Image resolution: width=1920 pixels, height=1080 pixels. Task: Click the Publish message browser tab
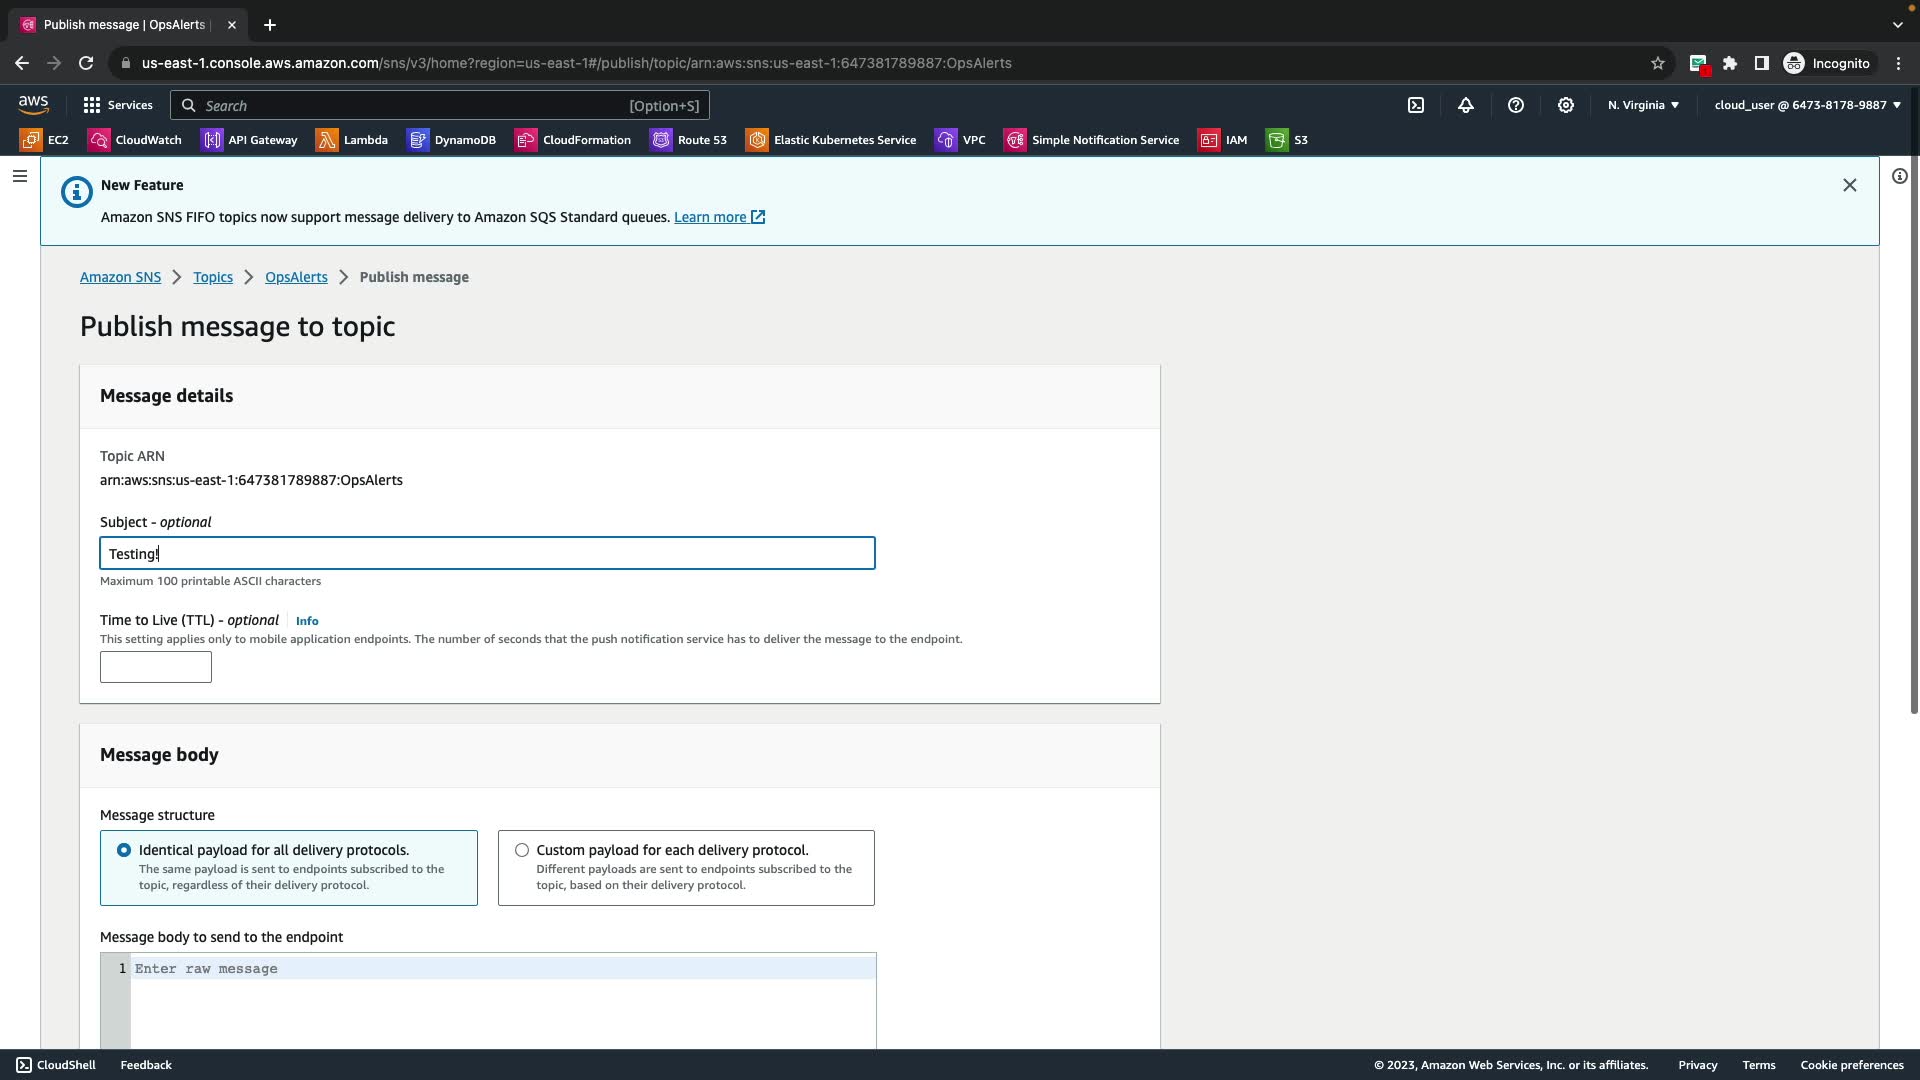tap(124, 25)
